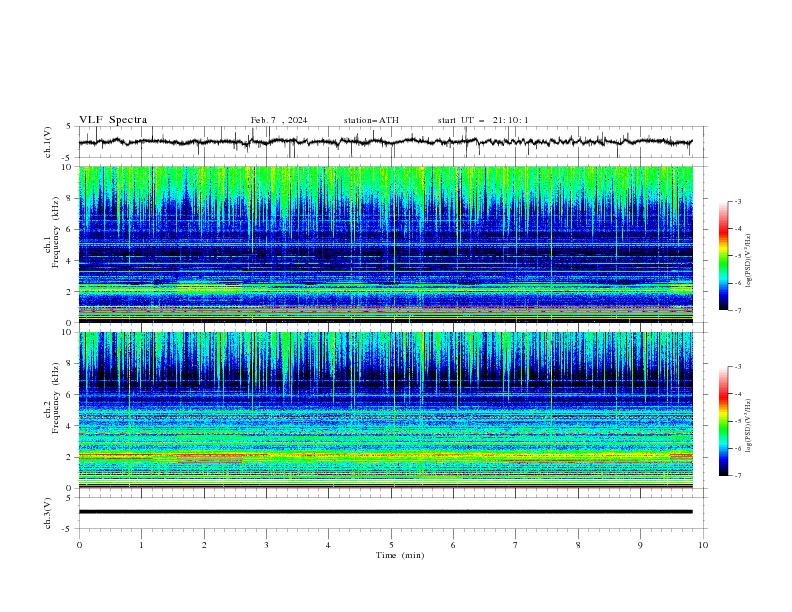Image resolution: width=792 pixels, height=612 pixels.
Task: Click the "ch.1(V)" waveform axis label
Action: [x=48, y=142]
